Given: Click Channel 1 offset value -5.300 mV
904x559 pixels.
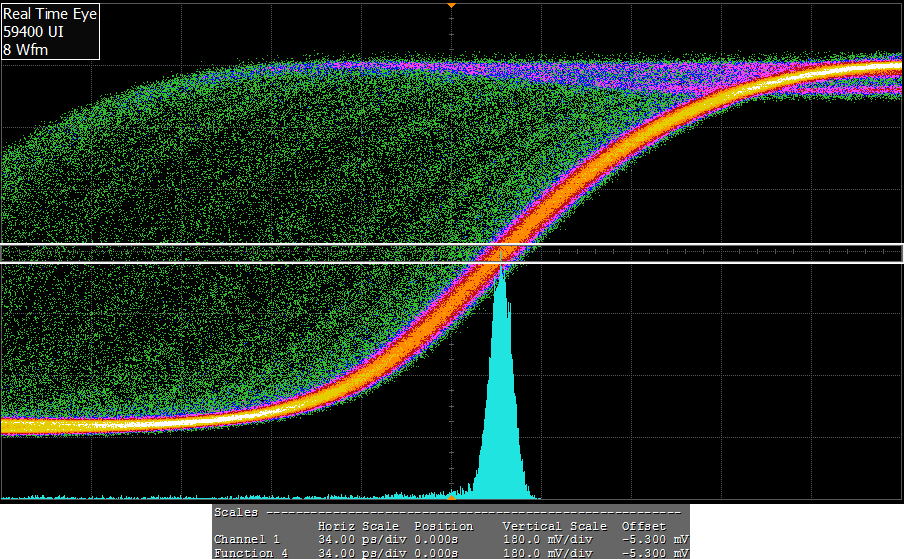Looking at the screenshot, I should click(x=652, y=540).
